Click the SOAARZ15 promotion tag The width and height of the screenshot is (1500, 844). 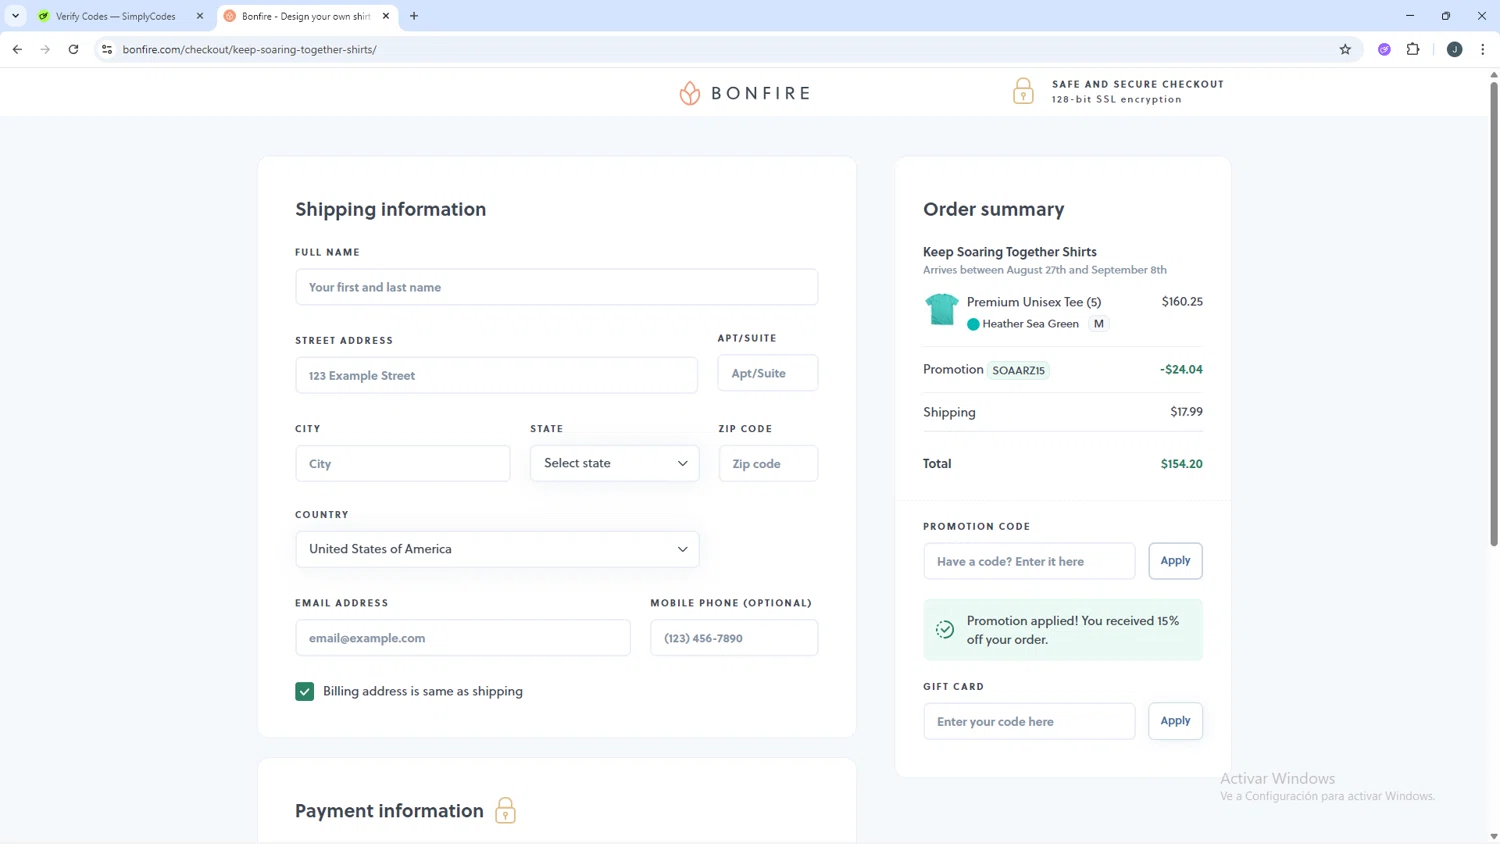click(x=1018, y=370)
